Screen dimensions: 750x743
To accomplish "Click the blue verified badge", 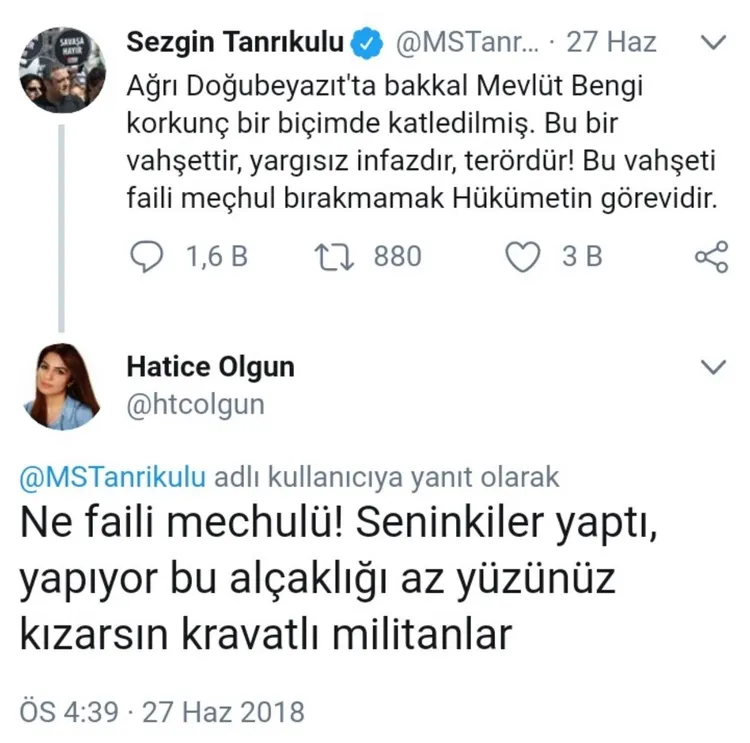I will pyautogui.click(x=369, y=43).
